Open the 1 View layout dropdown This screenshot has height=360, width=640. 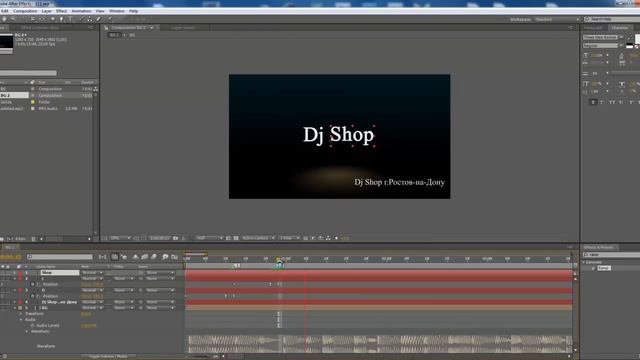point(289,238)
